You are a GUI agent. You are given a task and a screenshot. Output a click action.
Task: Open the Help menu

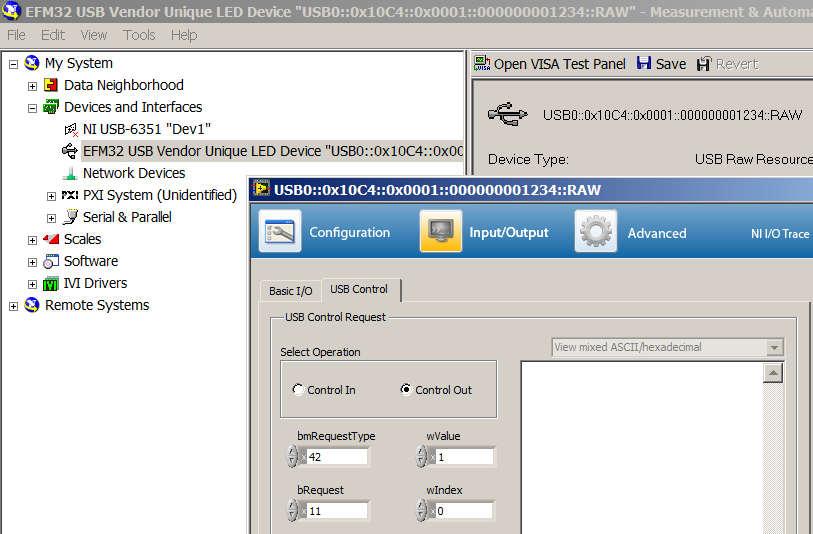tap(184, 35)
